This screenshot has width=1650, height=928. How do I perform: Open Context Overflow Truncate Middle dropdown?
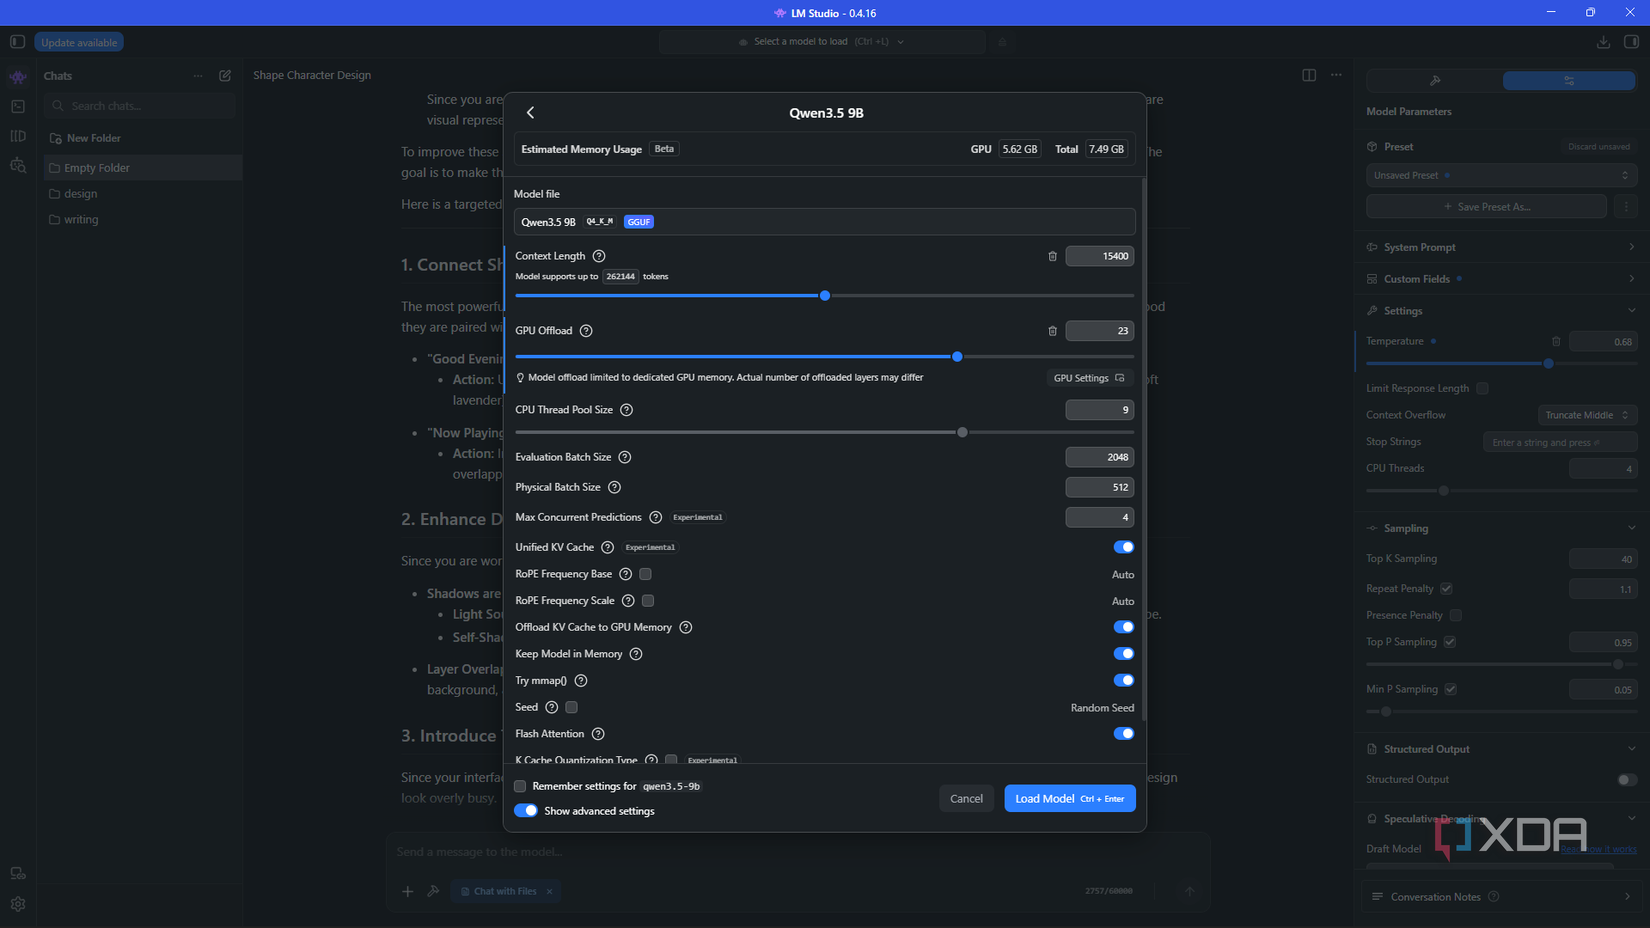pyautogui.click(x=1587, y=415)
